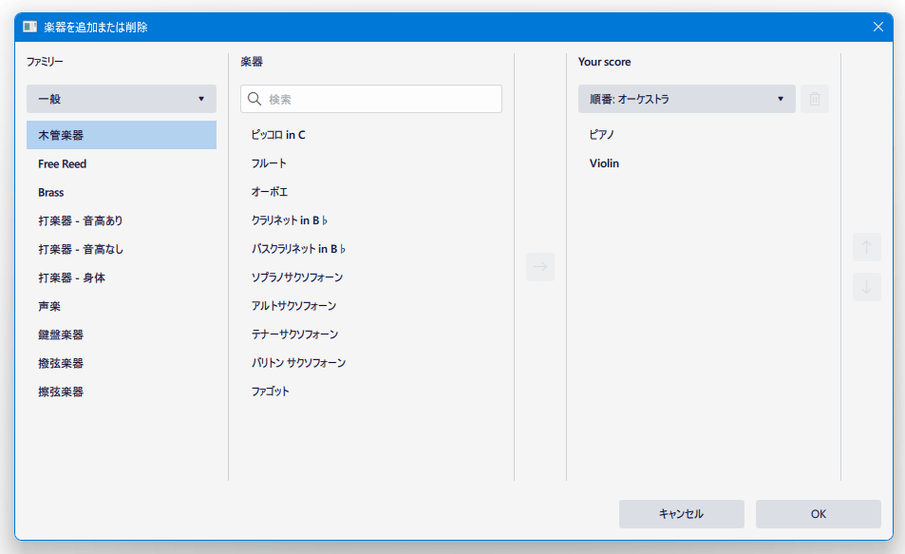
Task: Click the キャンセル button
Action: (682, 514)
